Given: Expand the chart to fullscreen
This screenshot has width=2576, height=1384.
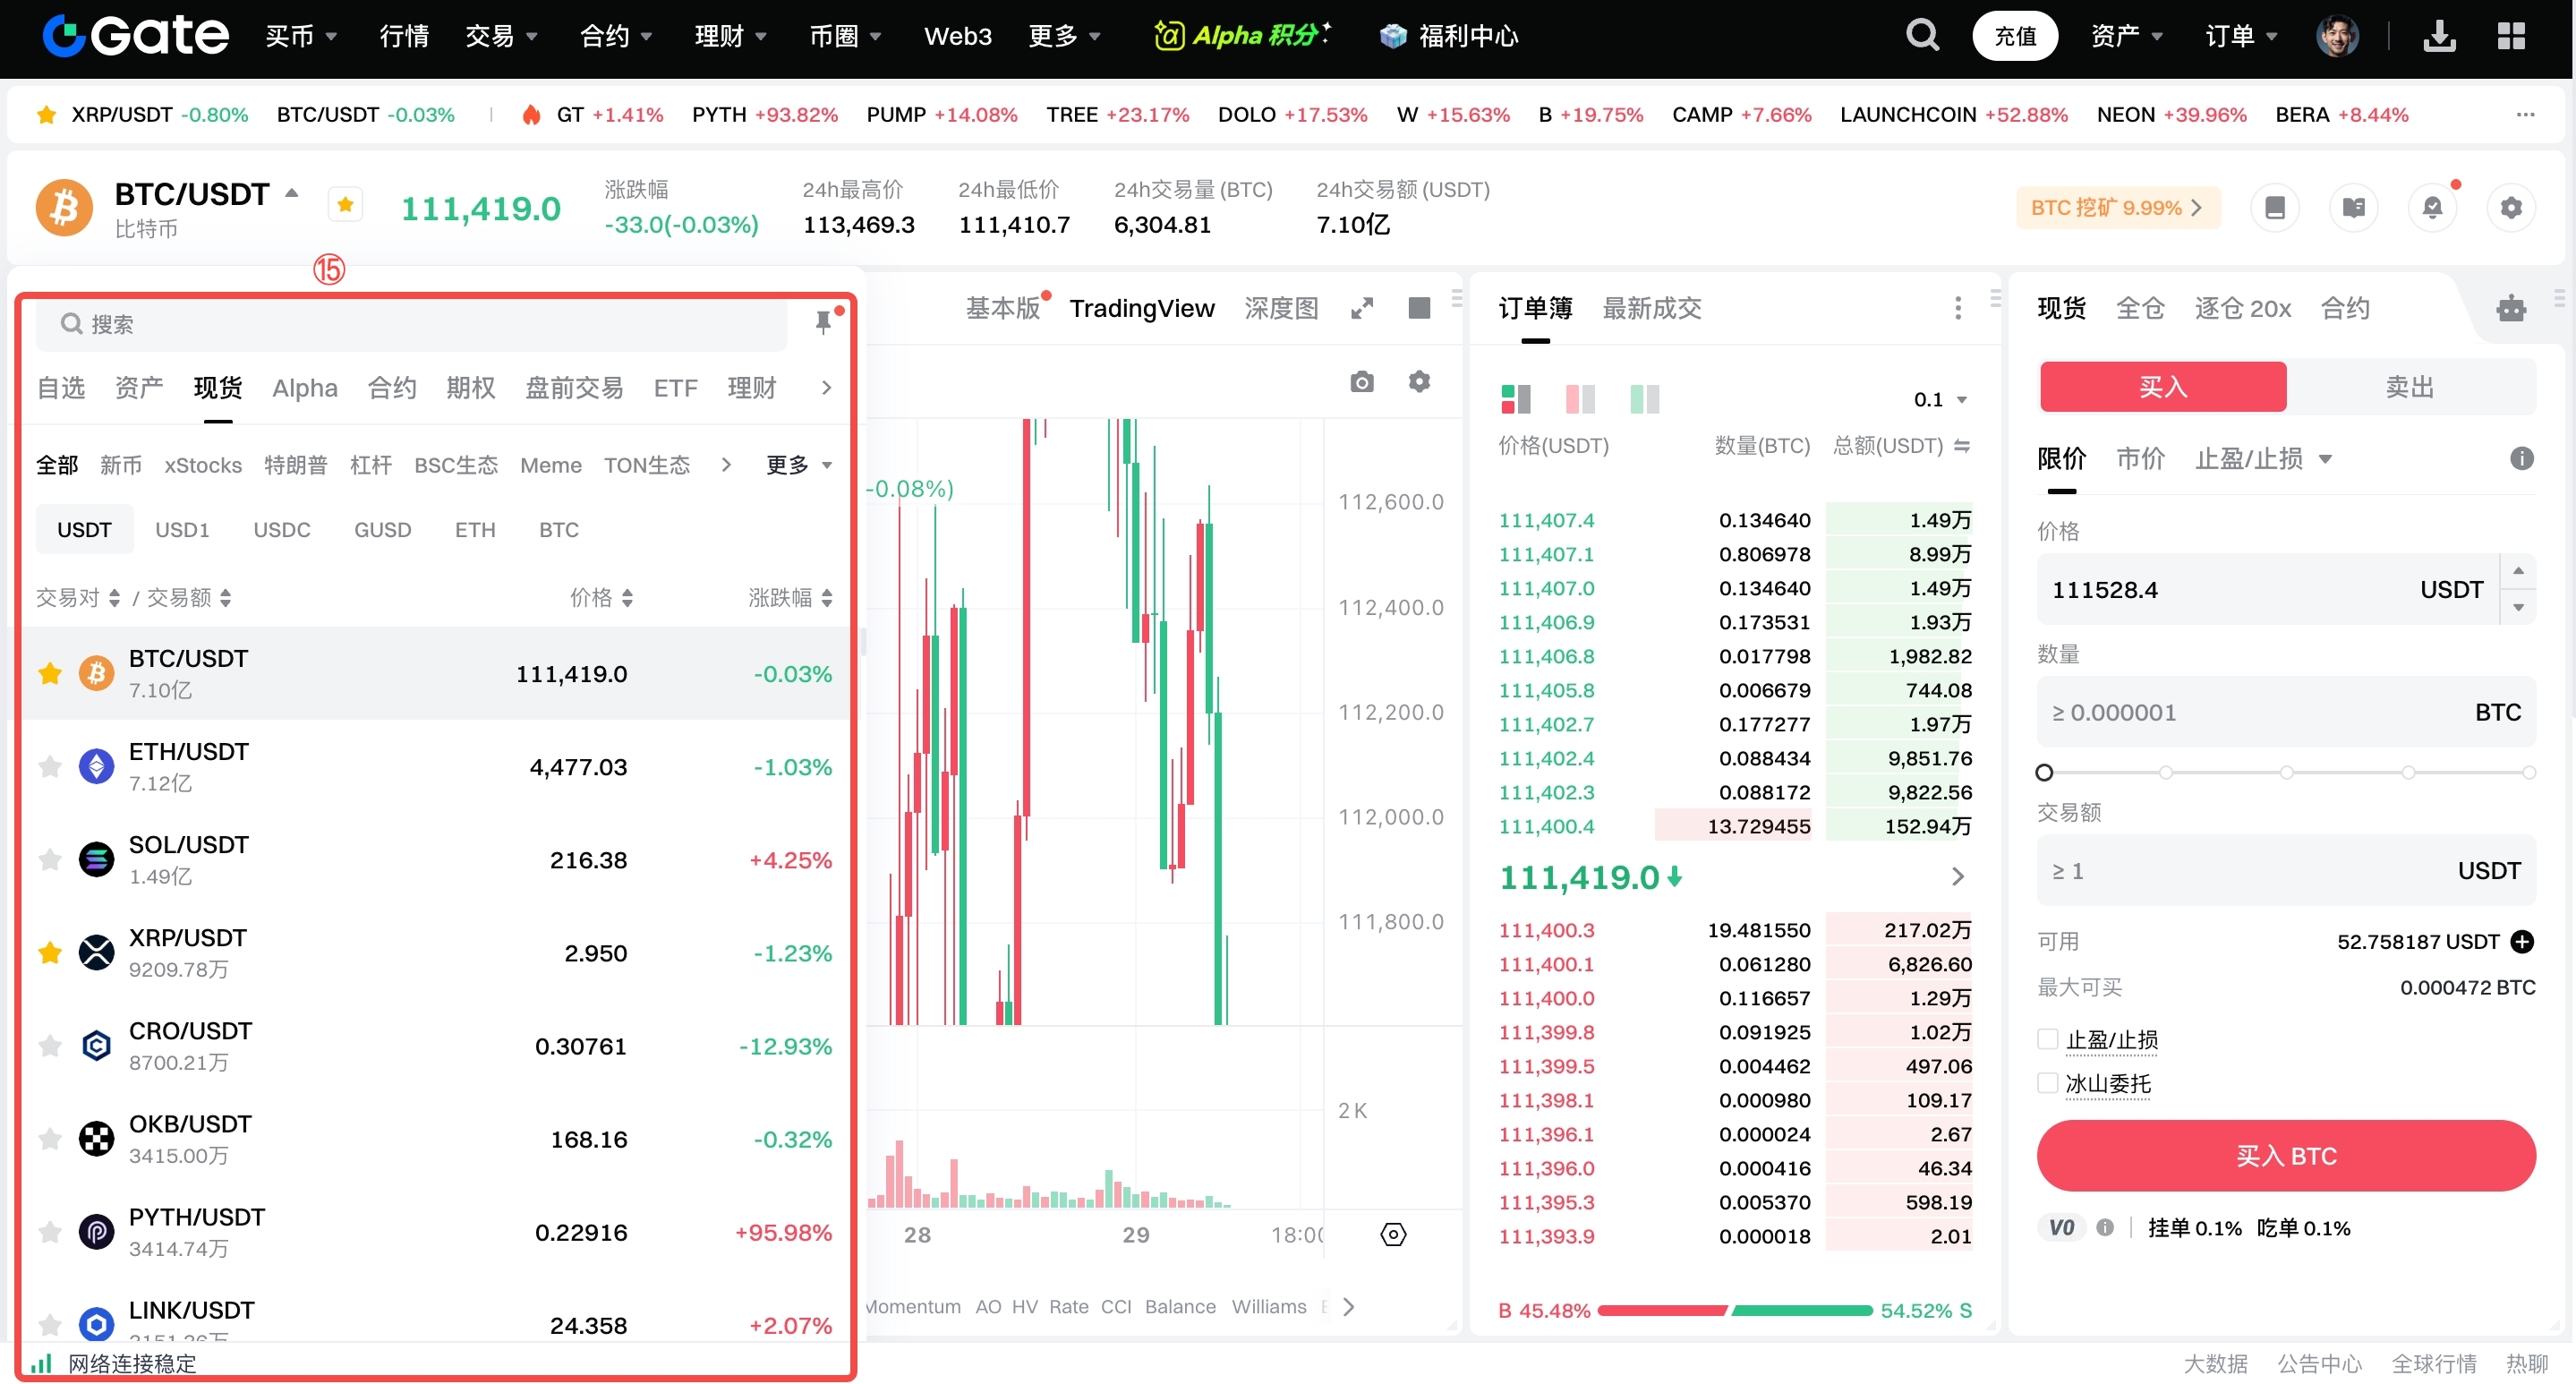Looking at the screenshot, I should tap(1361, 308).
